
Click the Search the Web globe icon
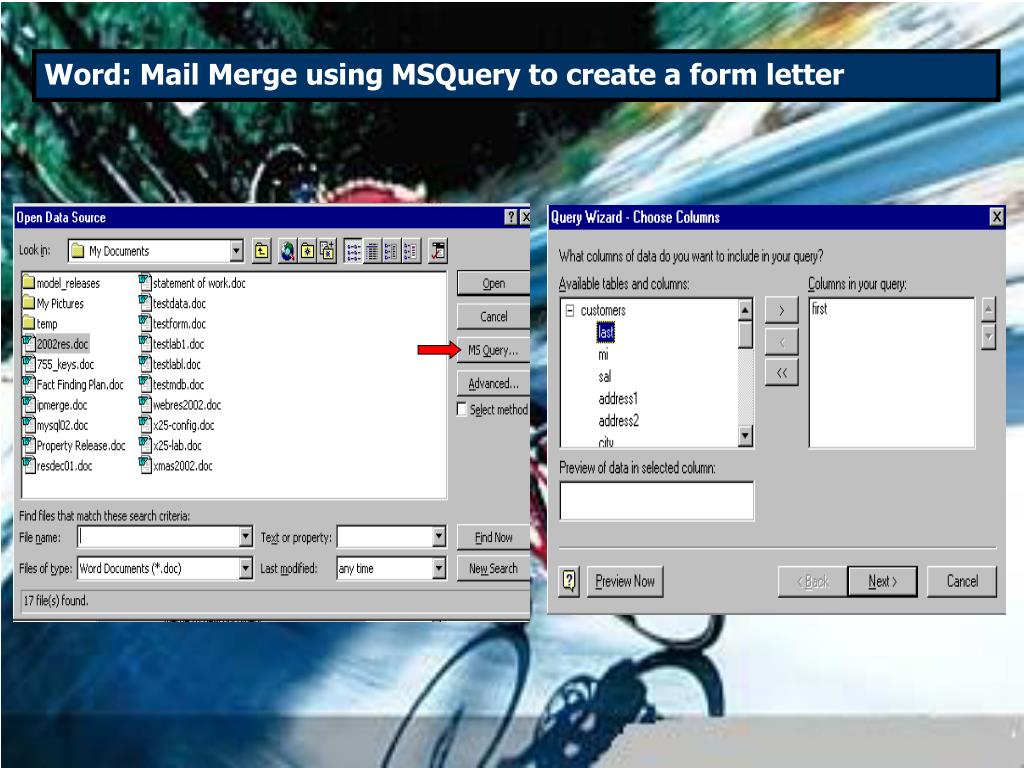[287, 251]
